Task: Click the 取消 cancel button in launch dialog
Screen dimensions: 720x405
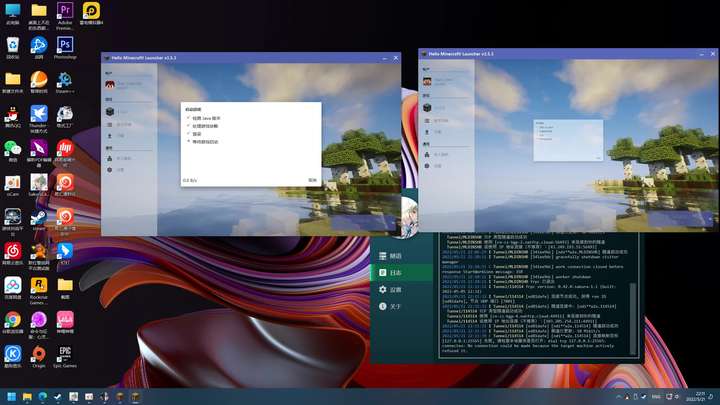Action: (312, 180)
